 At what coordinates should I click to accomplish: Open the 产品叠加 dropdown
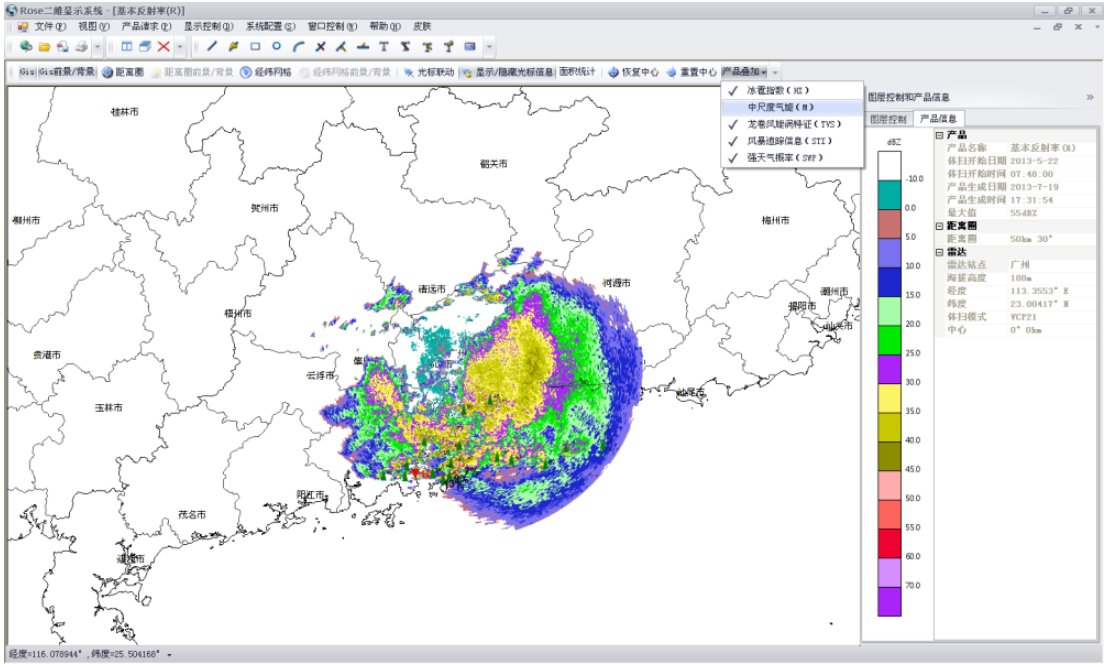[744, 72]
